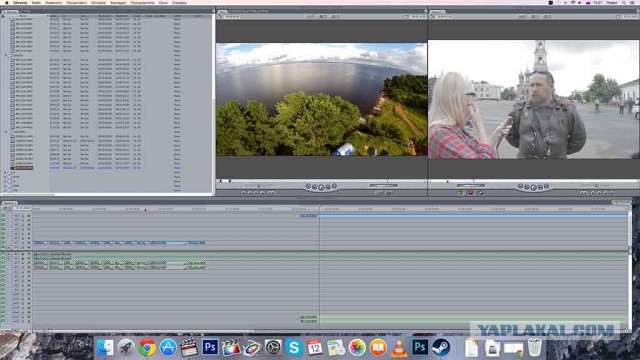640x360 pixels.
Task: Play the clip in the Viewer window
Action: 321,187
